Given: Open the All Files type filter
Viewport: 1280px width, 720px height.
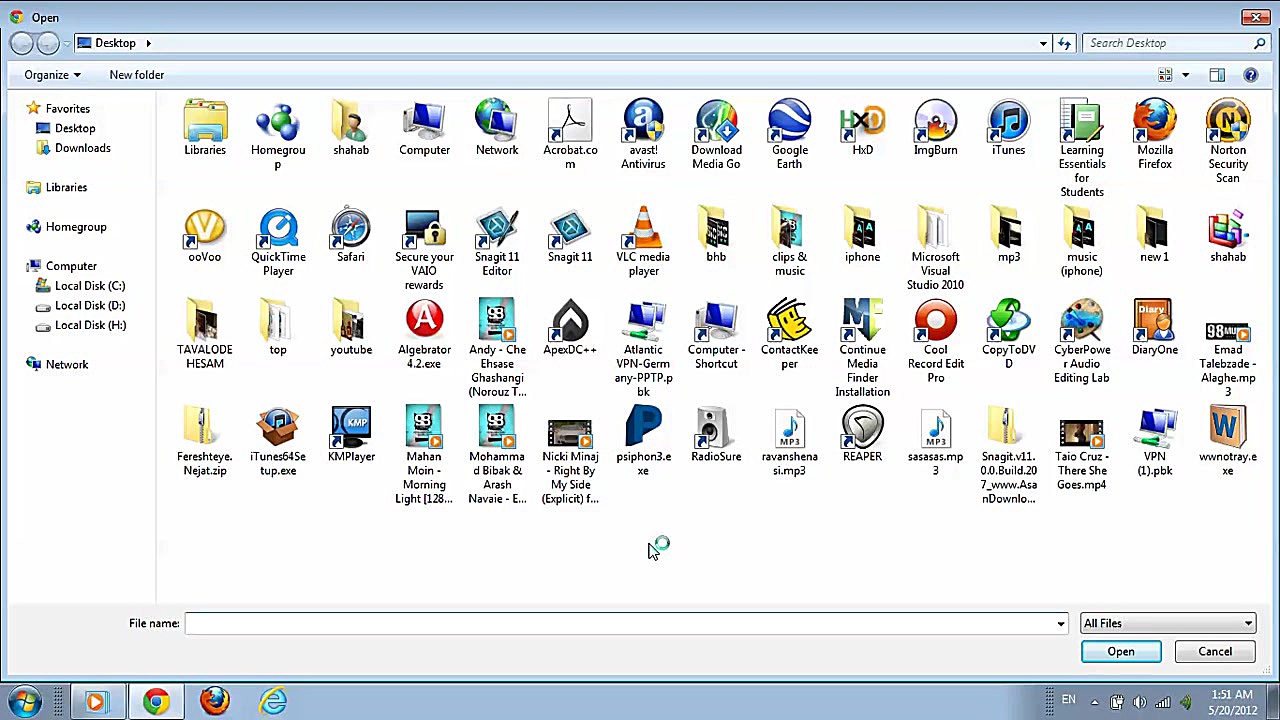Looking at the screenshot, I should coord(1168,624).
